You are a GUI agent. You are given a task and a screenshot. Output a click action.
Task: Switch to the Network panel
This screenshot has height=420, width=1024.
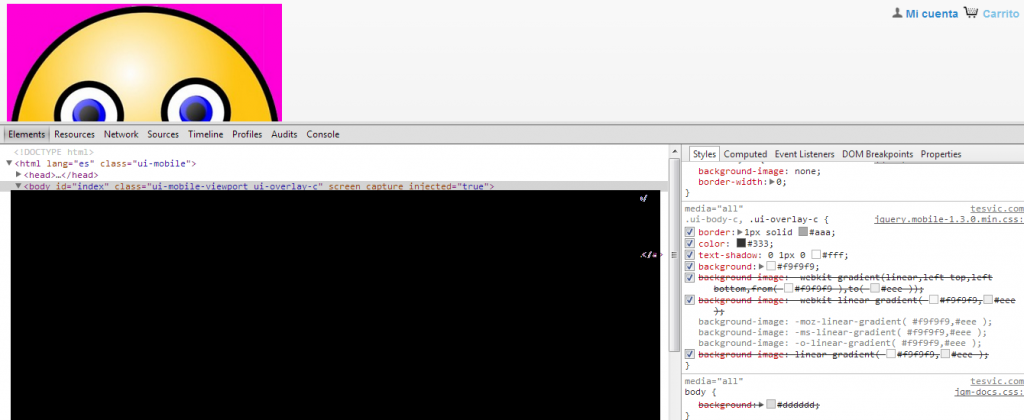click(121, 134)
